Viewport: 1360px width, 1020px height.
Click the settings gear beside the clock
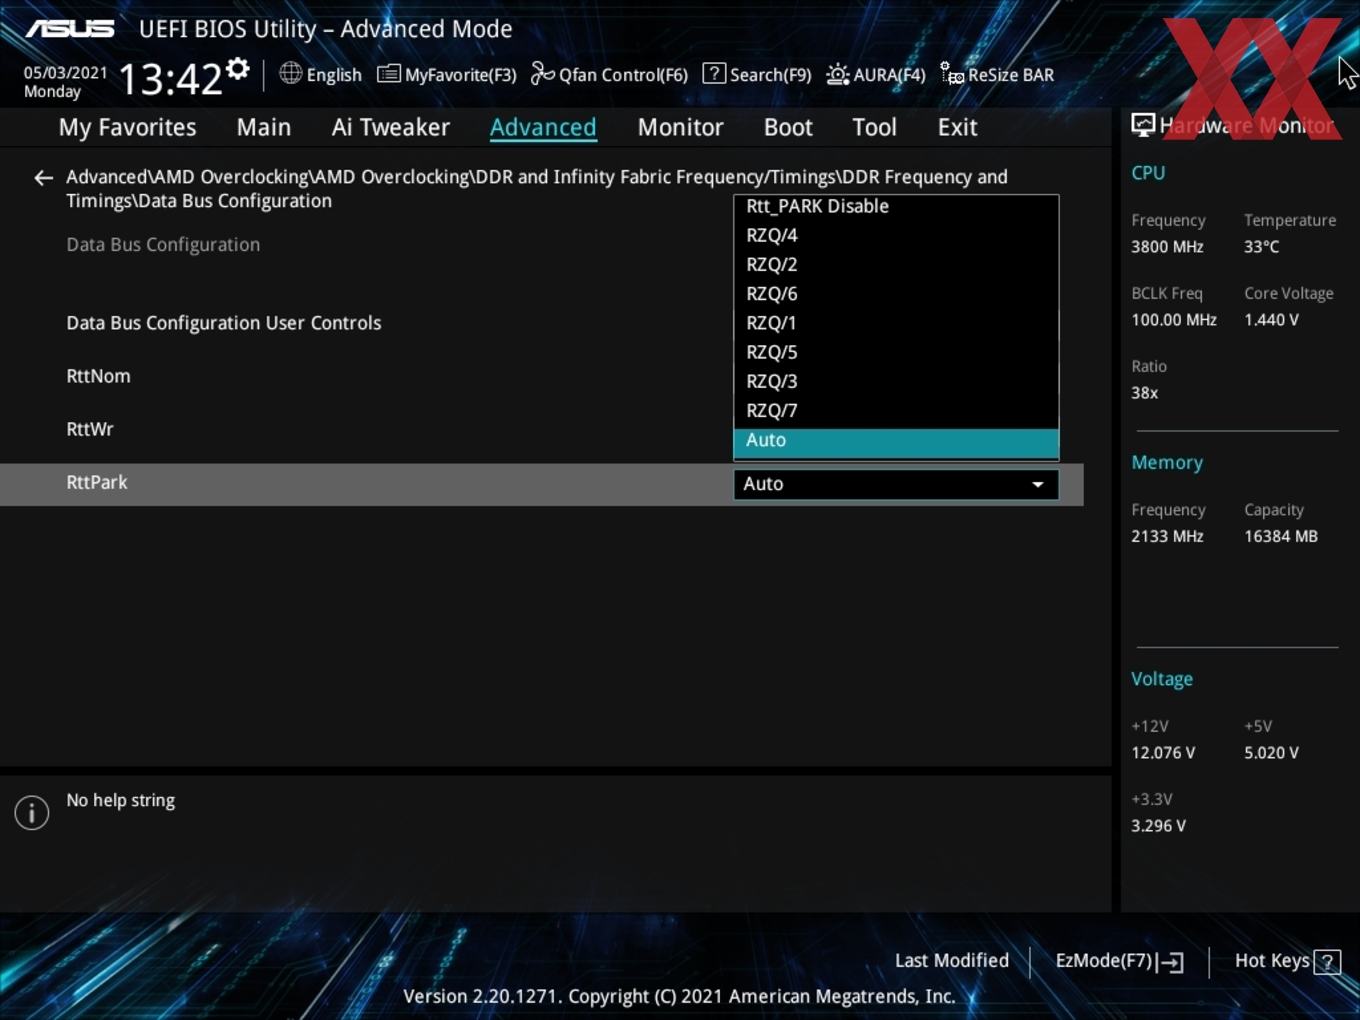[238, 69]
